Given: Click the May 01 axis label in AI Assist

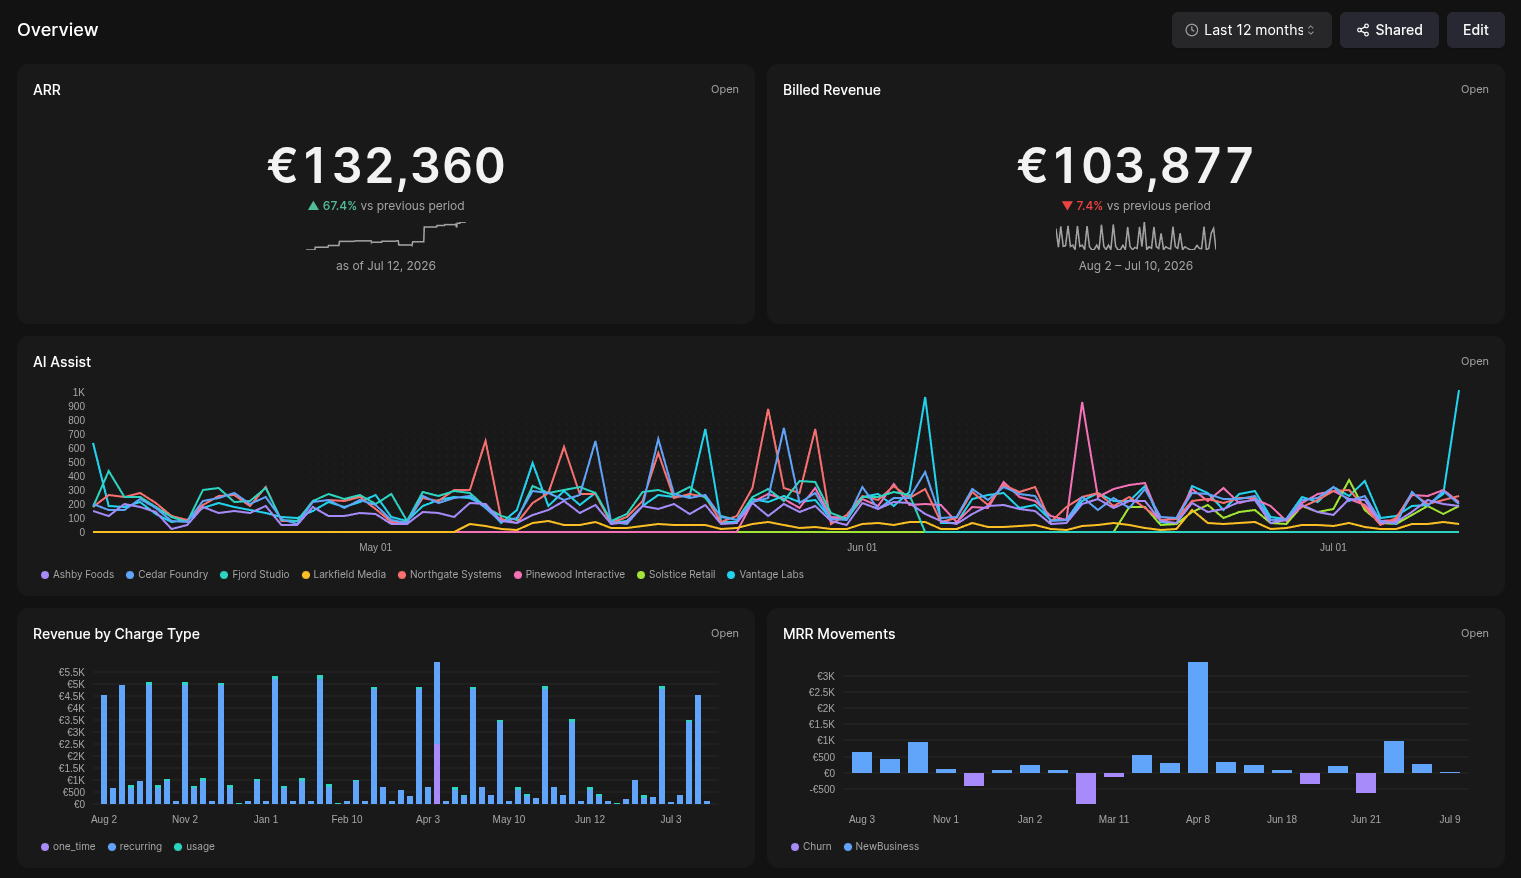Looking at the screenshot, I should tap(376, 547).
